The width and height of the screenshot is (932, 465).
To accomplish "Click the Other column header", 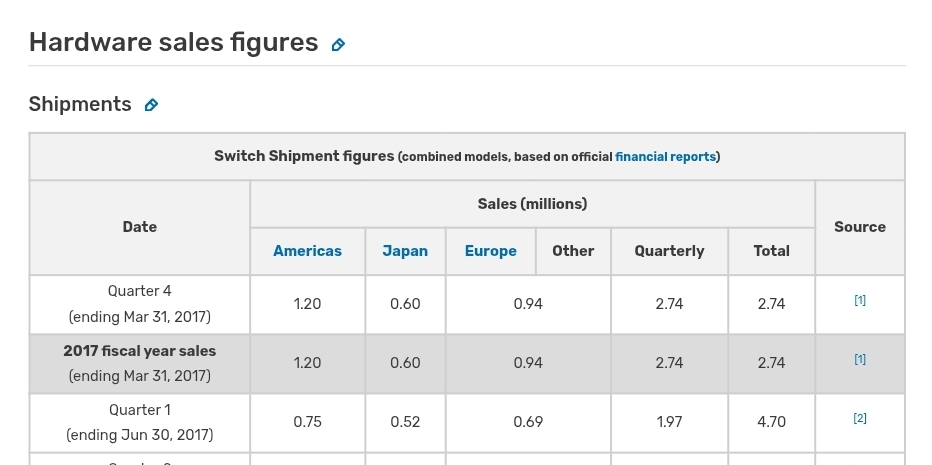I will coord(573,251).
